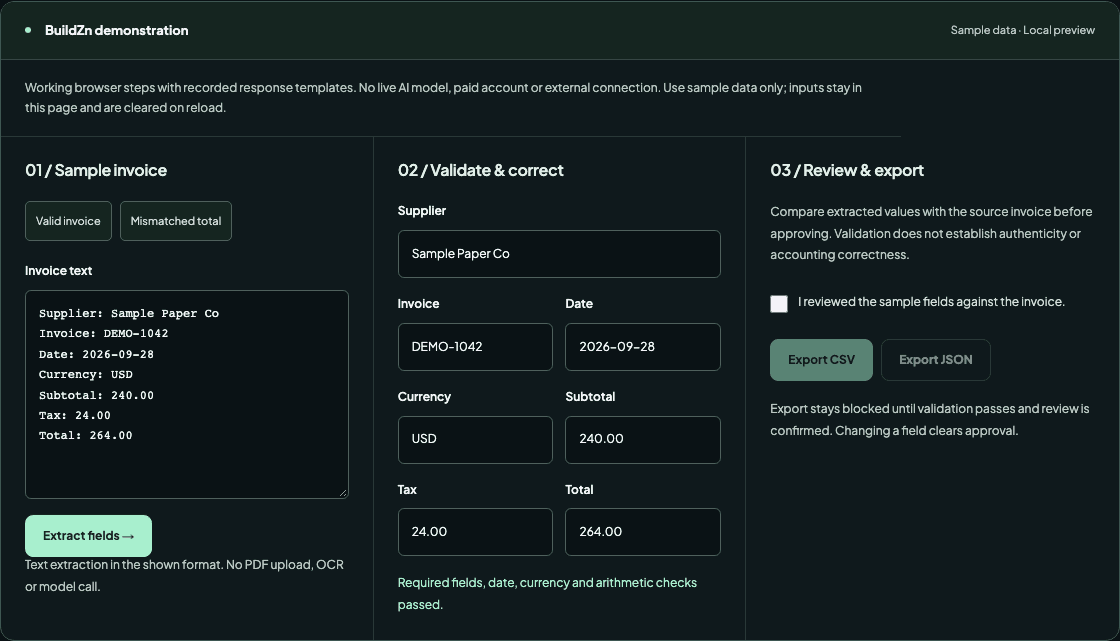
Task: Click the Extract fields button
Action: [89, 536]
